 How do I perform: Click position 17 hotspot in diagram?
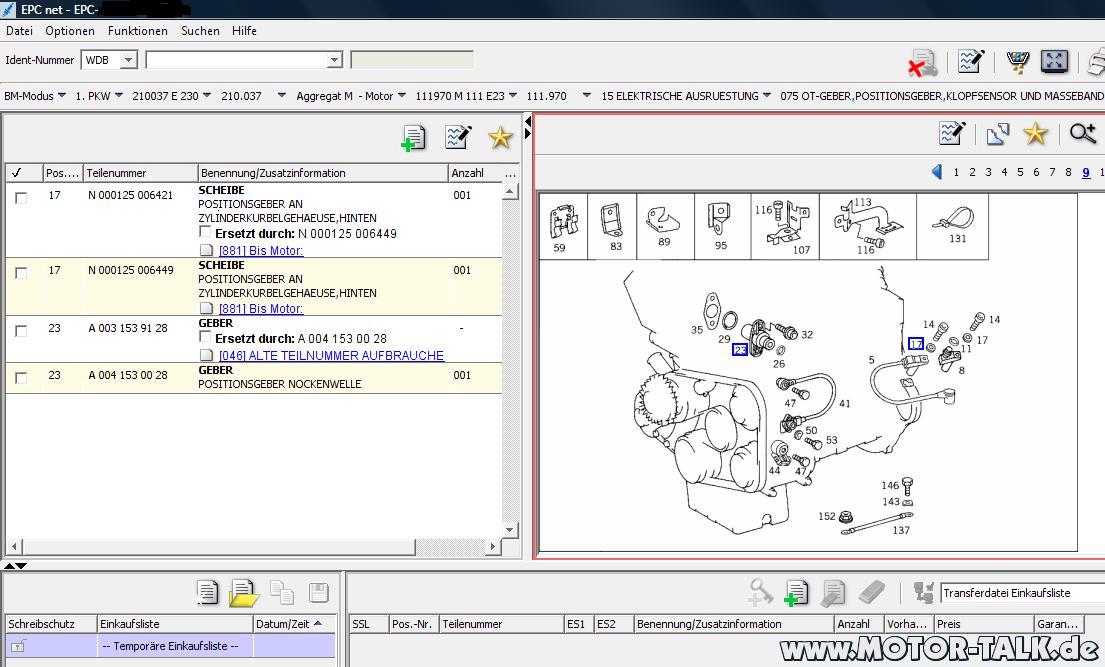pyautogui.click(x=915, y=343)
